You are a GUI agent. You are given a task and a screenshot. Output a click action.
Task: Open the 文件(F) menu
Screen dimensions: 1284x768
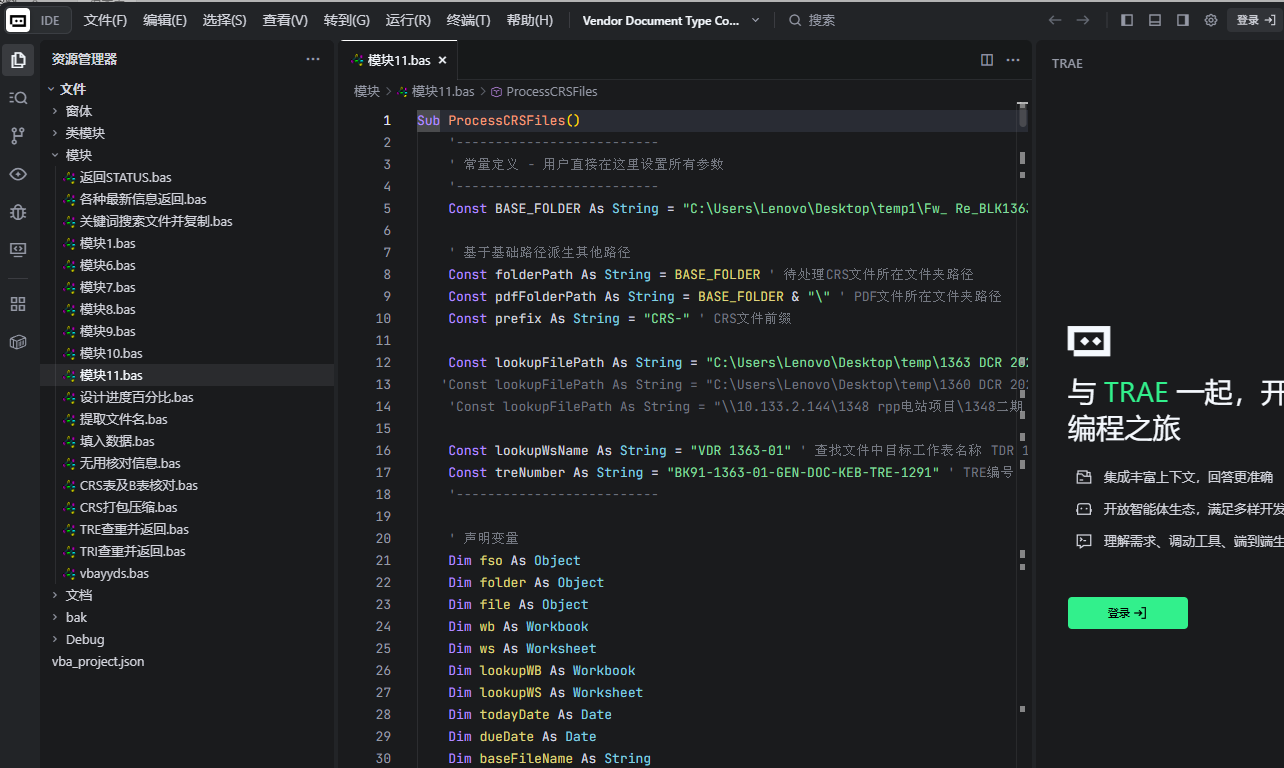tap(105, 20)
